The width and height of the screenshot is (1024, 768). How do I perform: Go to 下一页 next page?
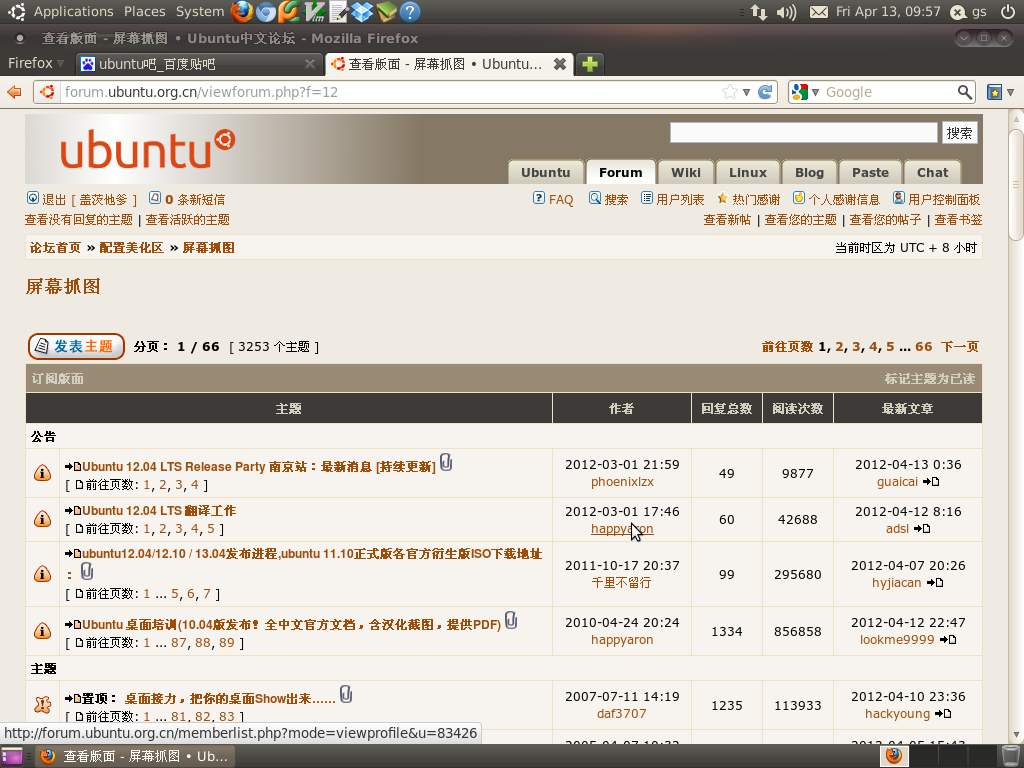click(959, 346)
